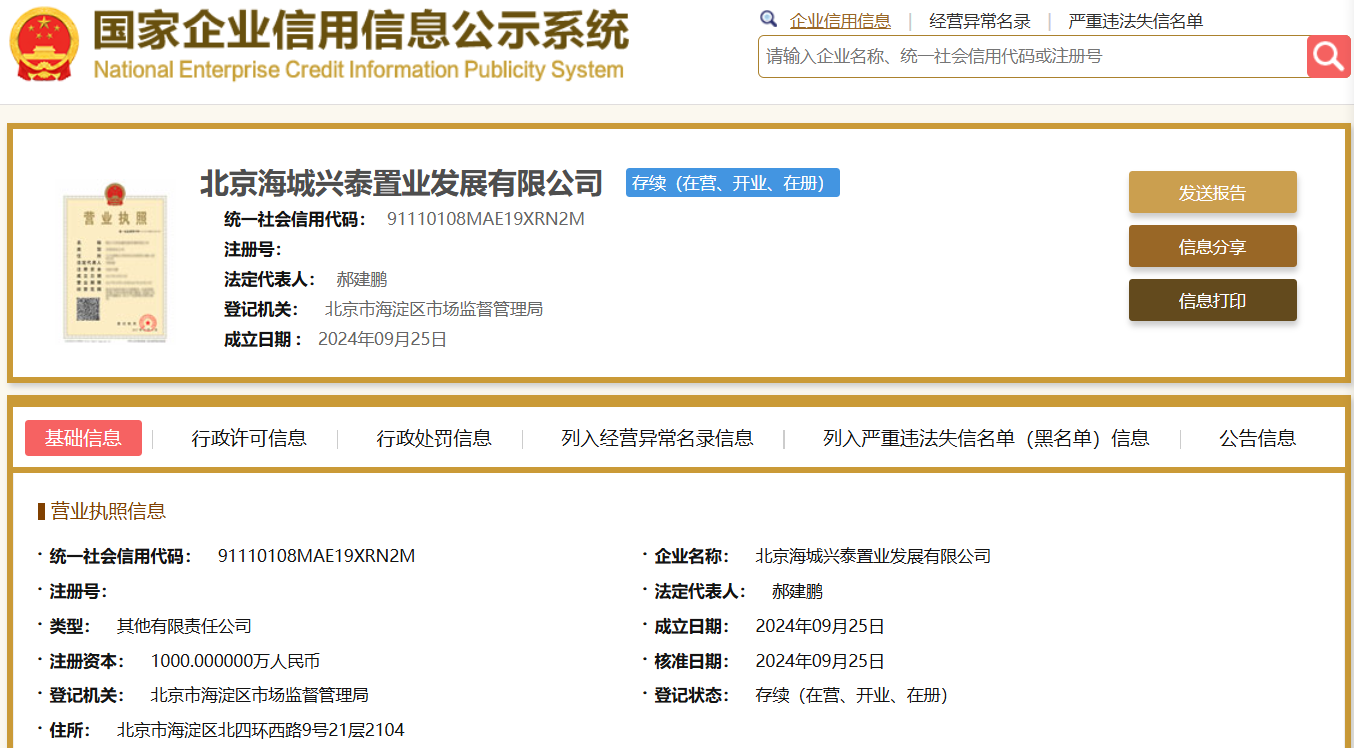
Task: Click the 成立日期 value in license details
Action: 820,627
